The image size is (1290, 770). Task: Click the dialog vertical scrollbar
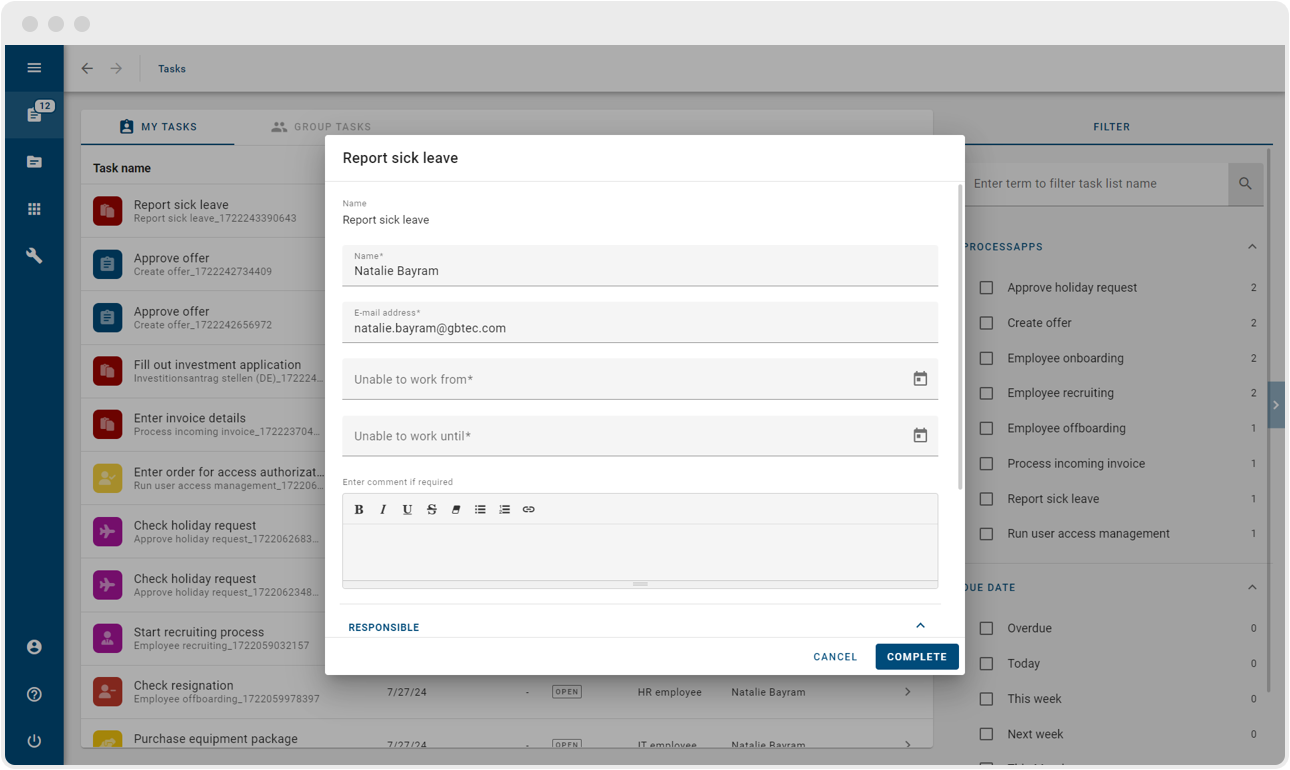tap(960, 335)
